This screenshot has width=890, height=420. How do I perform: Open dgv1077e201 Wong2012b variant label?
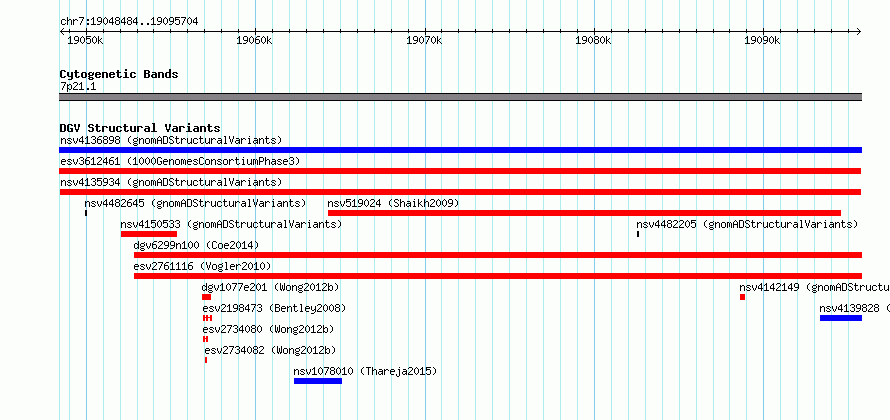(x=270, y=287)
